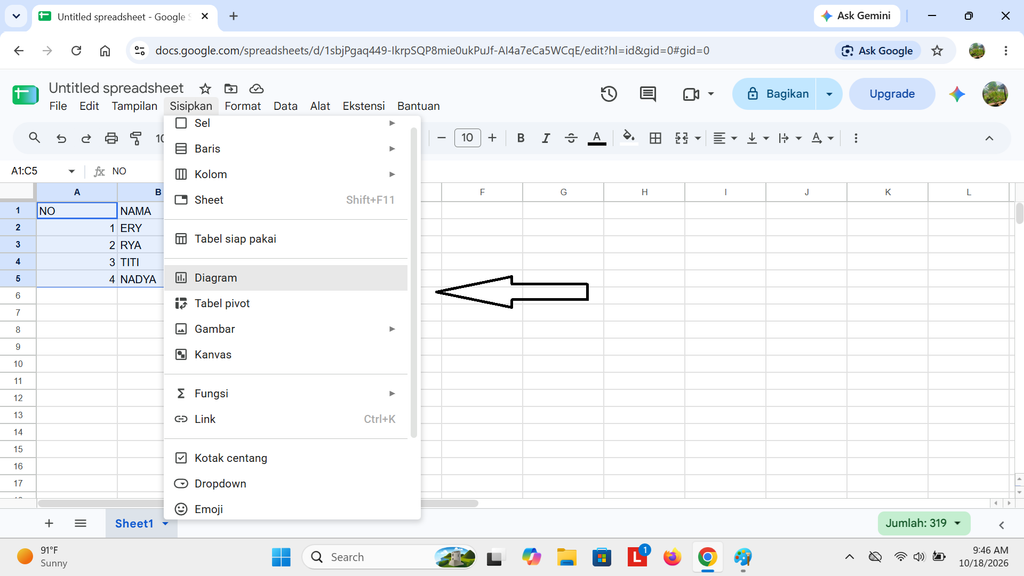Screen dimensions: 1024x576
Task: Open the Data menu
Action: 285,106
